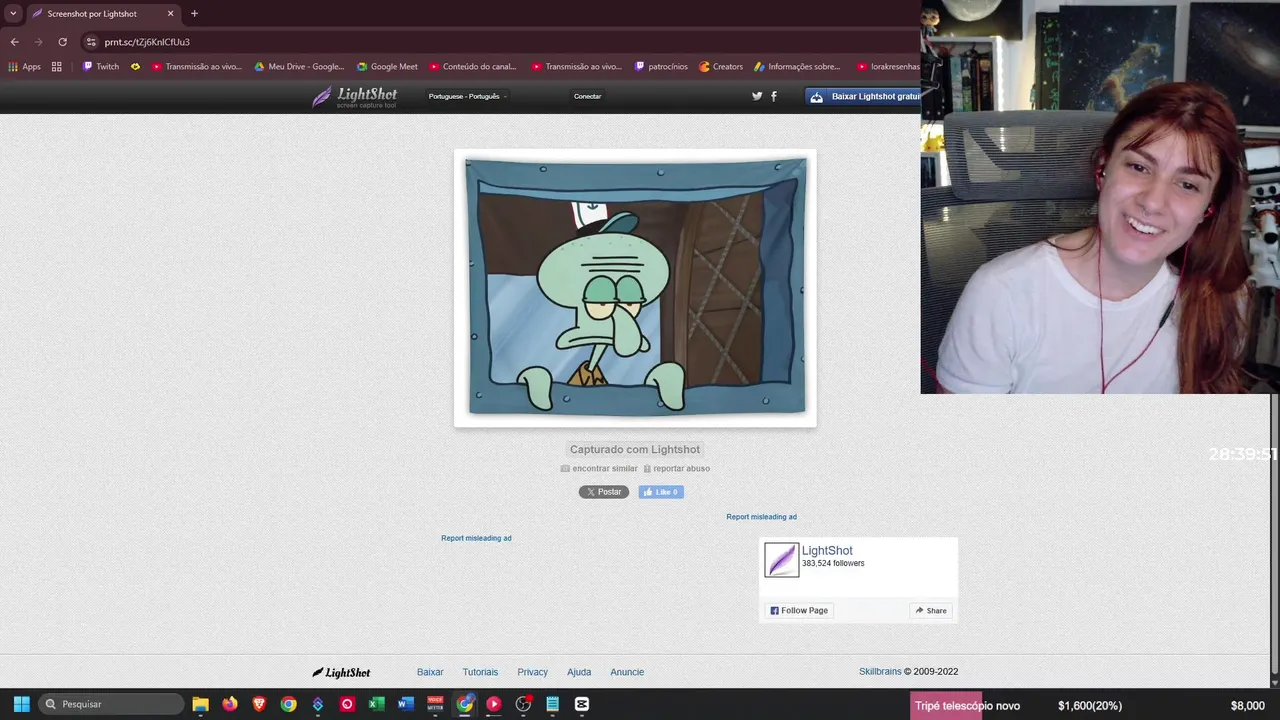
Task: Click the footer LightShot logo
Action: pos(341,672)
